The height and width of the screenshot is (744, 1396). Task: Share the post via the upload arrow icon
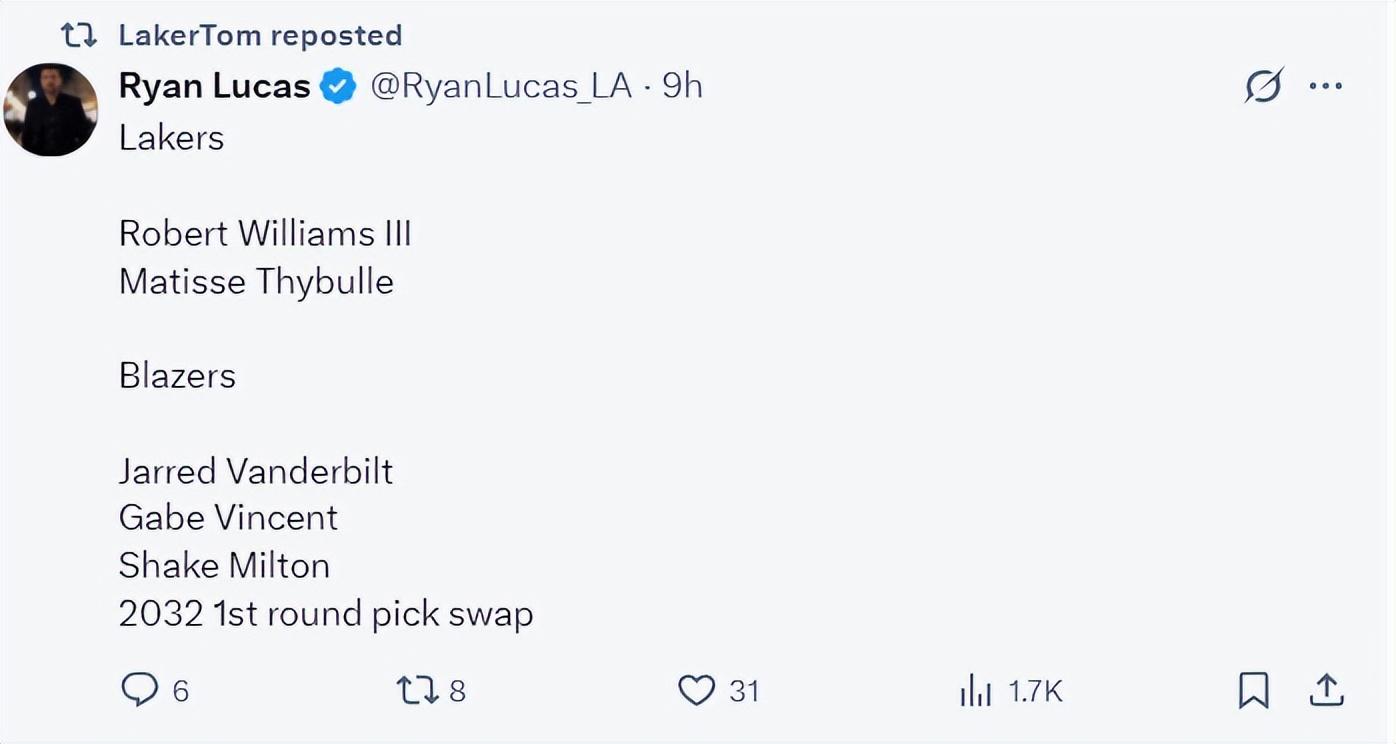[x=1325, y=690]
